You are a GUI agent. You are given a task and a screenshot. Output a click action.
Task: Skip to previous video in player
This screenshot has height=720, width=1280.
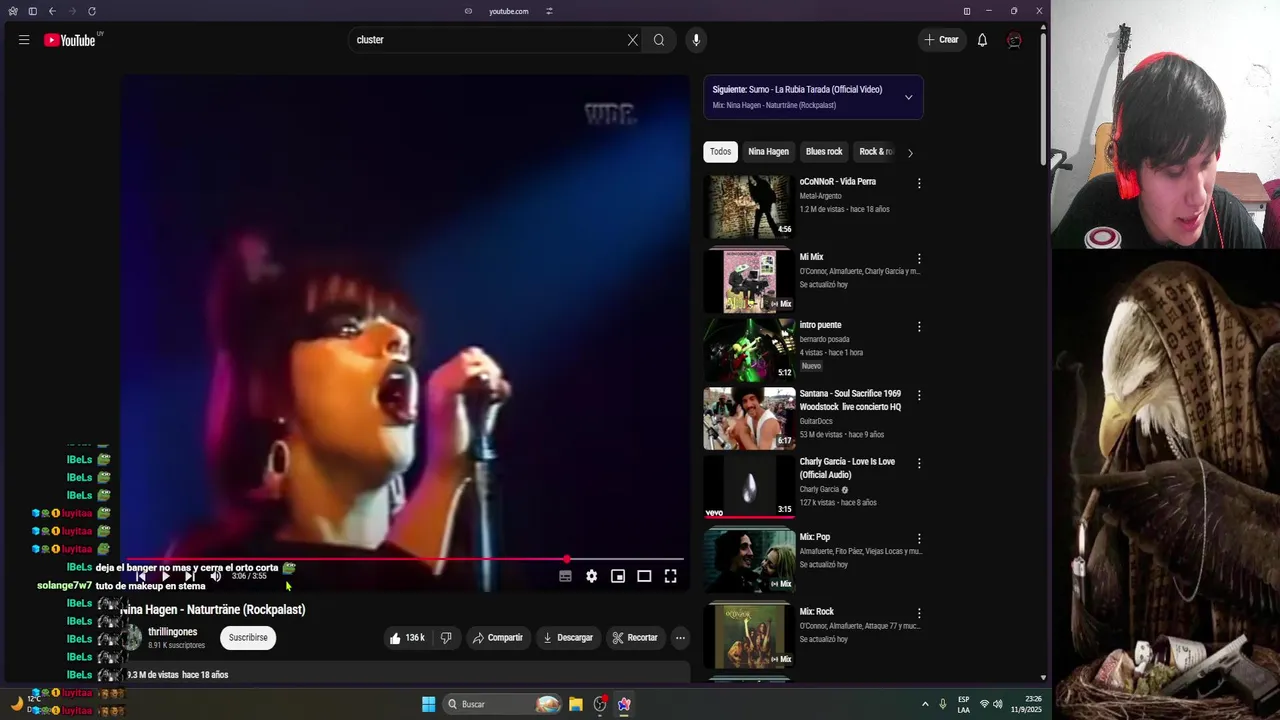point(141,576)
